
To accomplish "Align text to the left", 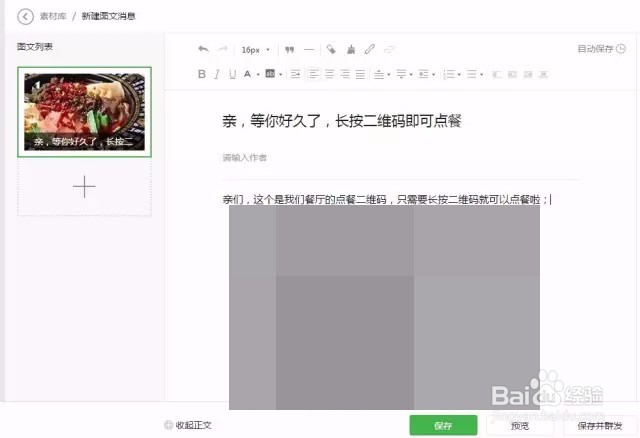I will pyautogui.click(x=314, y=74).
